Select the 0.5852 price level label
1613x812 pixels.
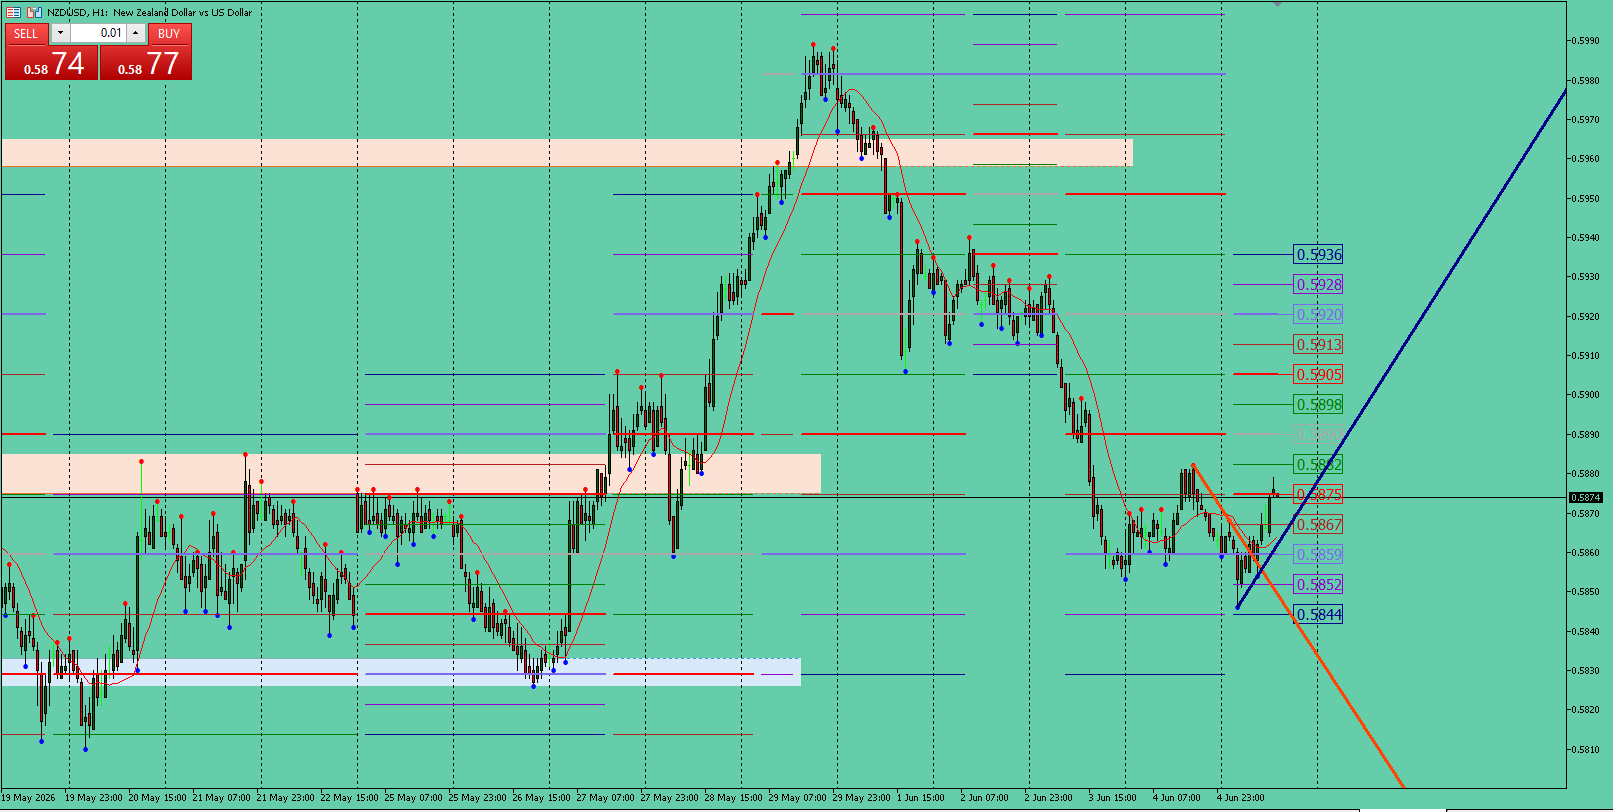(x=1318, y=584)
